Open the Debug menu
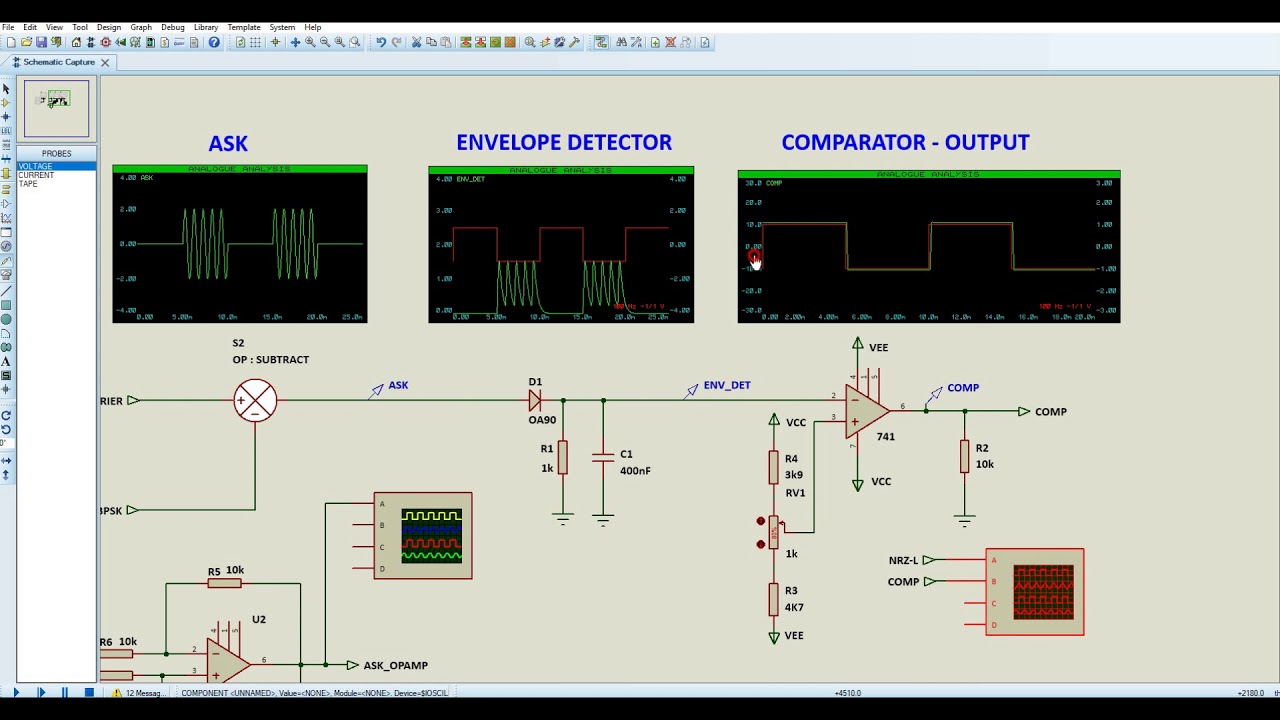 pyautogui.click(x=173, y=27)
